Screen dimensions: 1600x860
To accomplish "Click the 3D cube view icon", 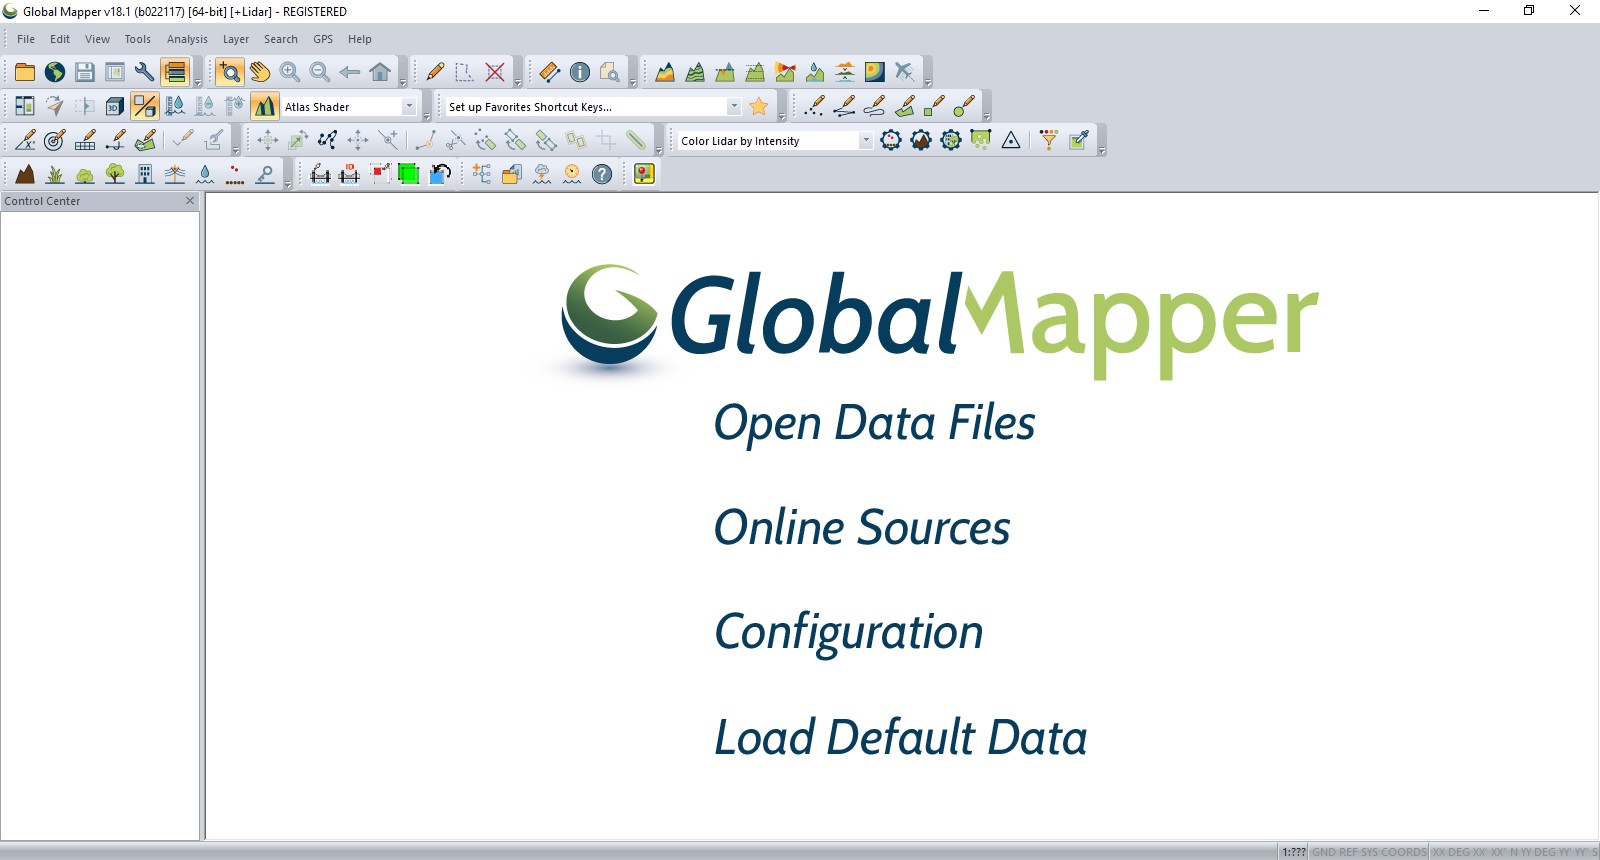I will (x=115, y=106).
